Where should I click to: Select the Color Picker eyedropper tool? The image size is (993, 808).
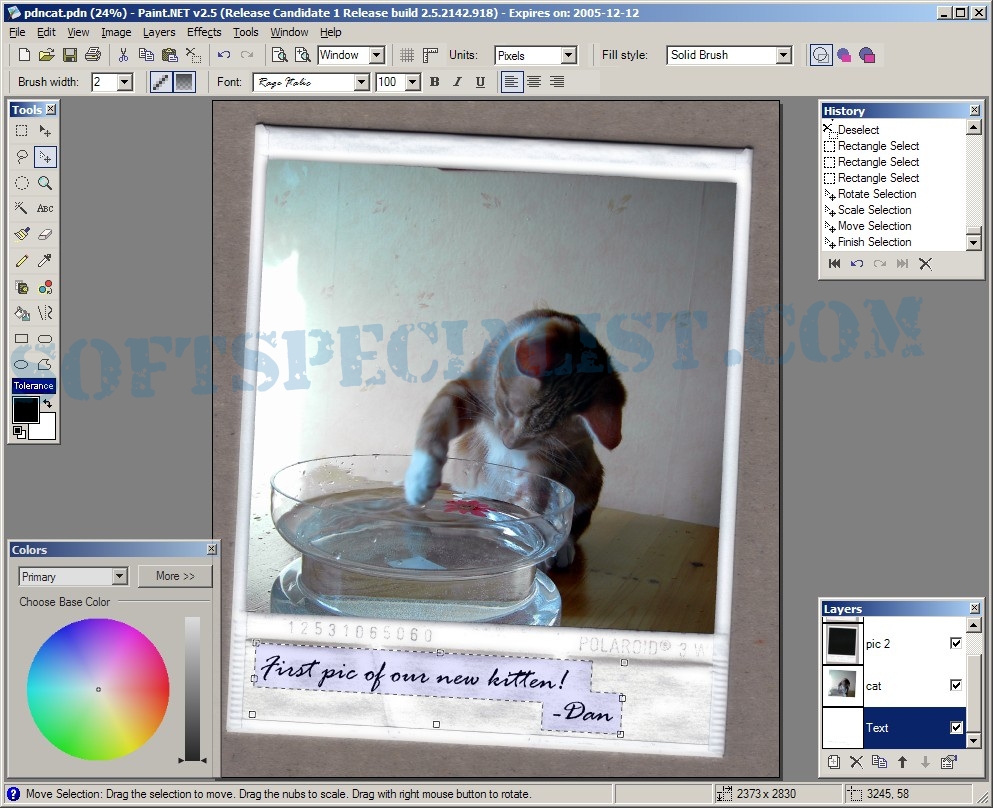pyautogui.click(x=45, y=261)
